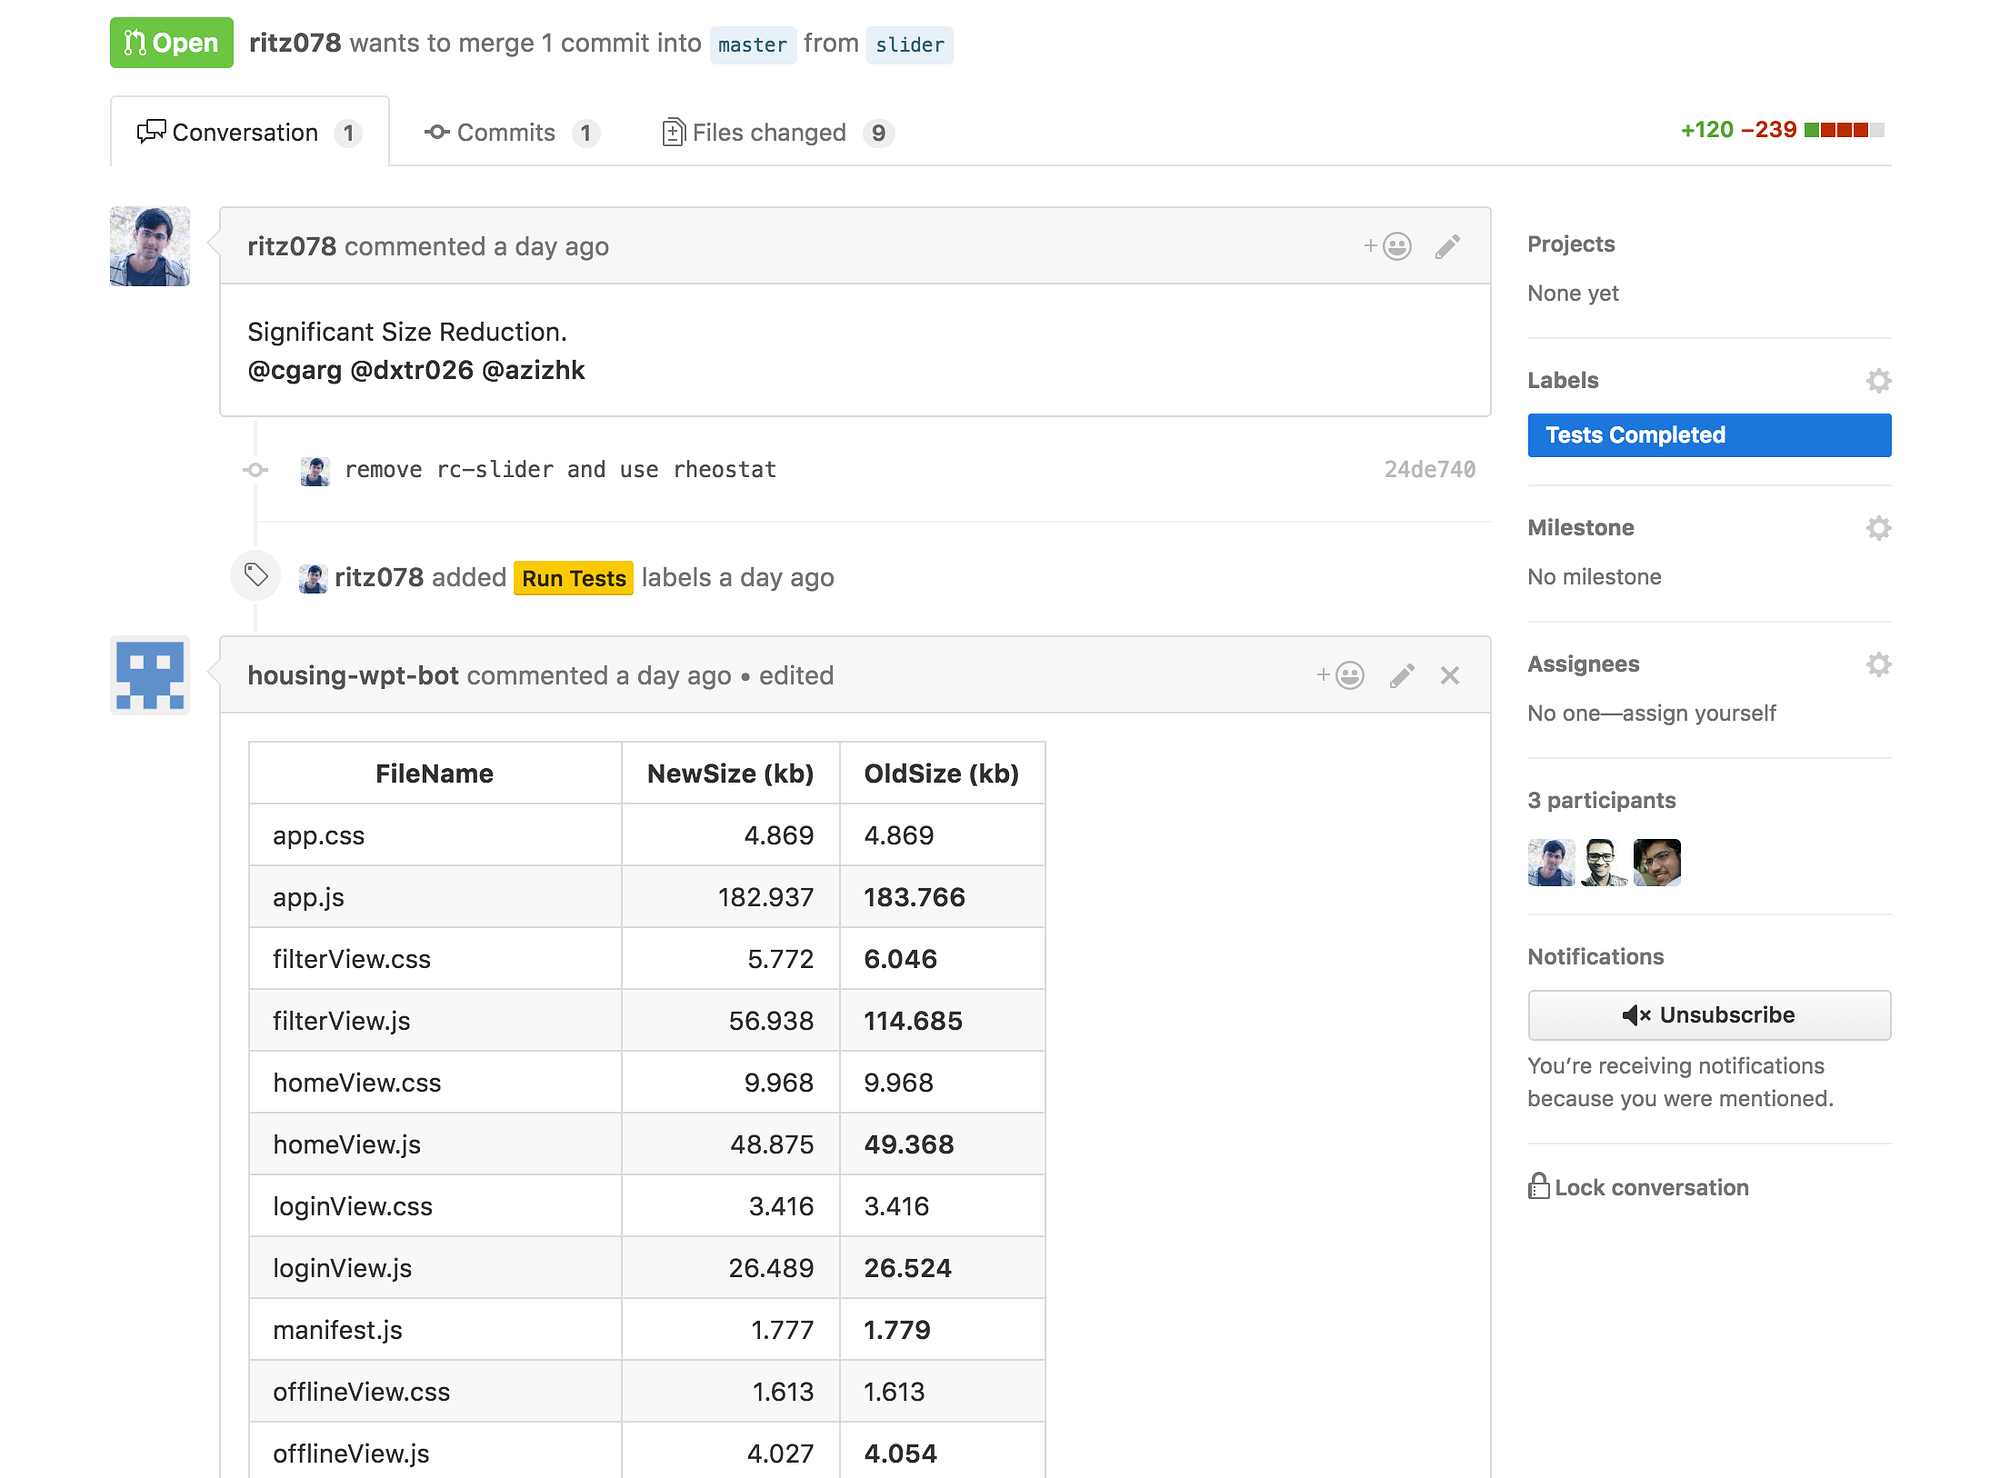The width and height of the screenshot is (2000, 1478).
Task: Hide housing-wpt-bot's comment via the X icon
Action: [1449, 675]
